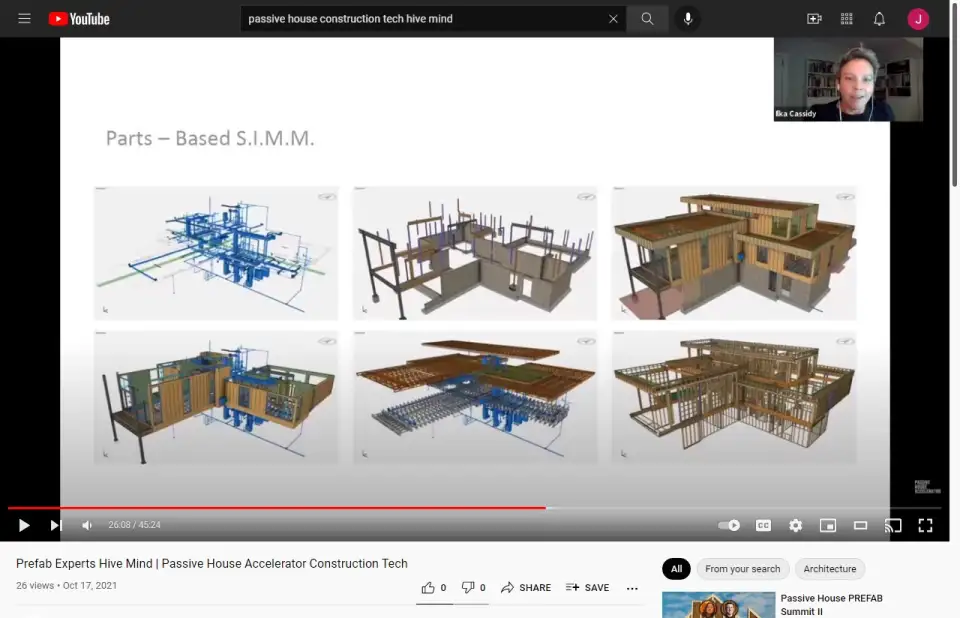Enable theater mode view
Screen dimensions: 960x618
click(x=860, y=525)
